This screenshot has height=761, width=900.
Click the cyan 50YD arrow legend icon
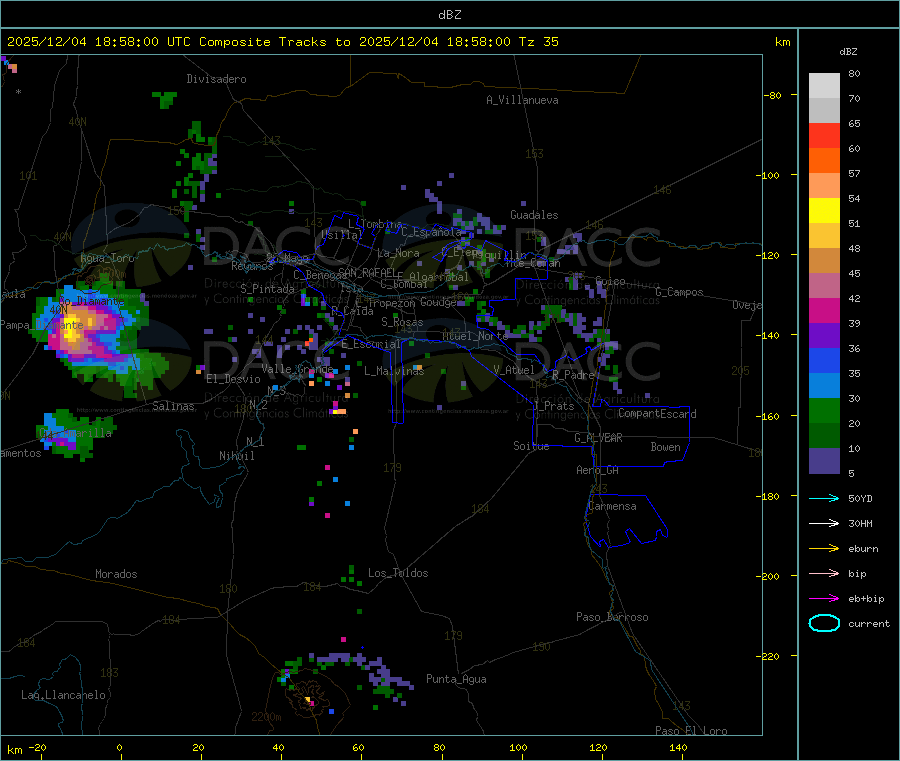point(824,498)
